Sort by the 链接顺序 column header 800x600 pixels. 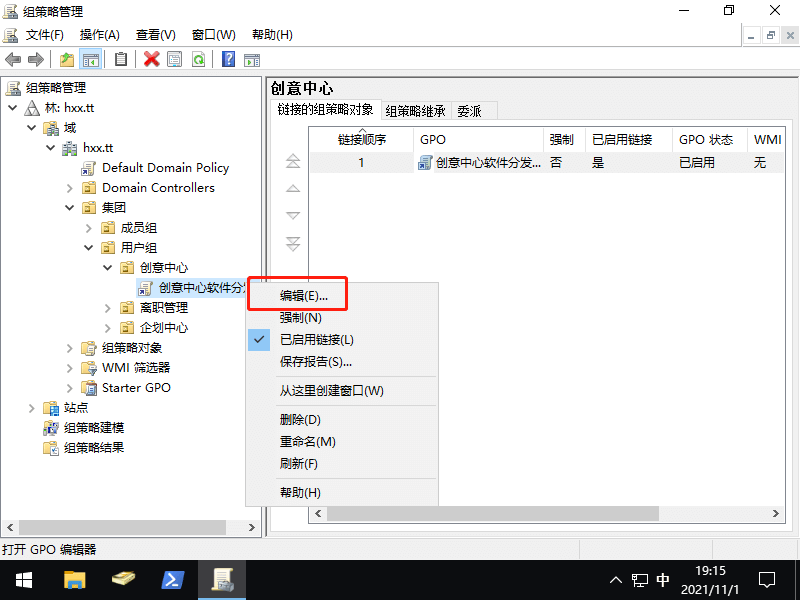[x=362, y=140]
